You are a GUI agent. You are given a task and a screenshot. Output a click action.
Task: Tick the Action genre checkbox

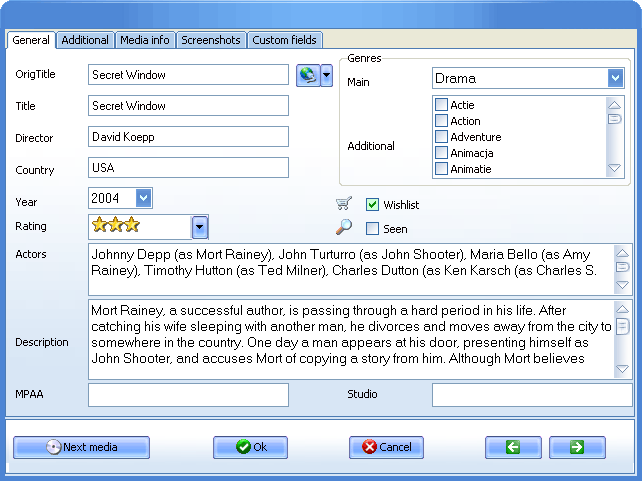pyautogui.click(x=441, y=121)
